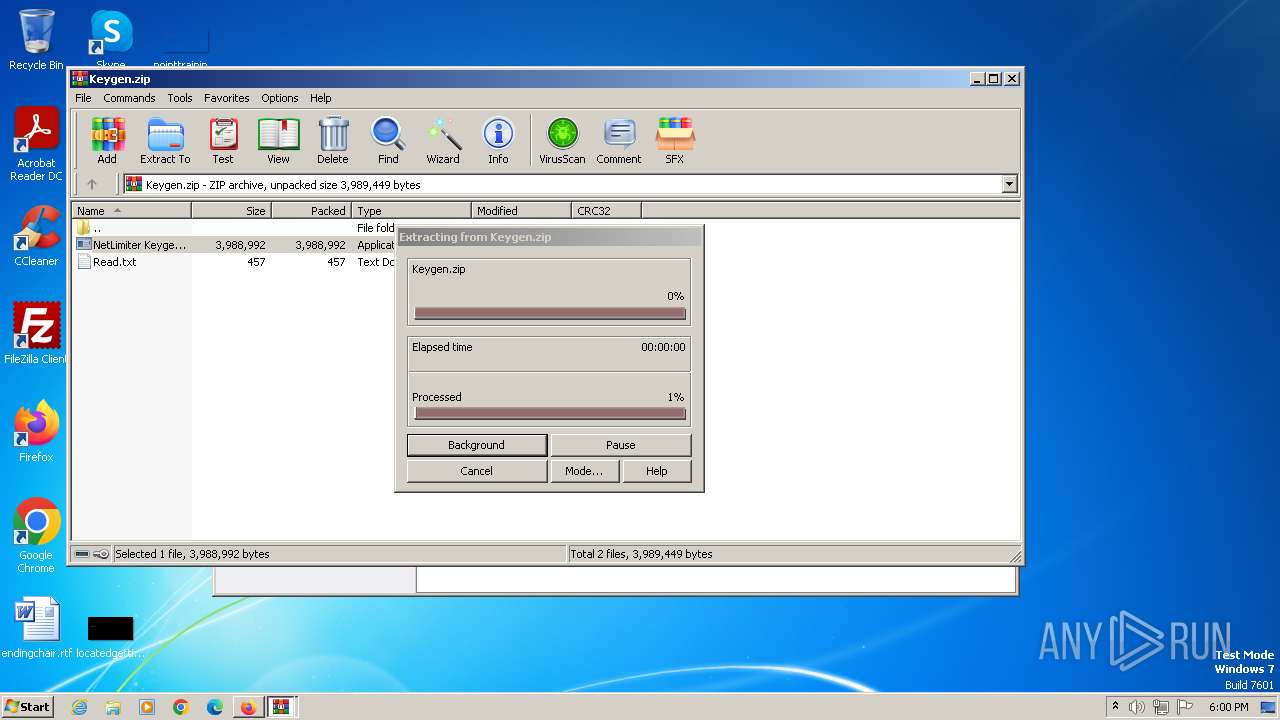Click the Action Center flag tray icon
The image size is (1280, 720).
tap(1186, 707)
